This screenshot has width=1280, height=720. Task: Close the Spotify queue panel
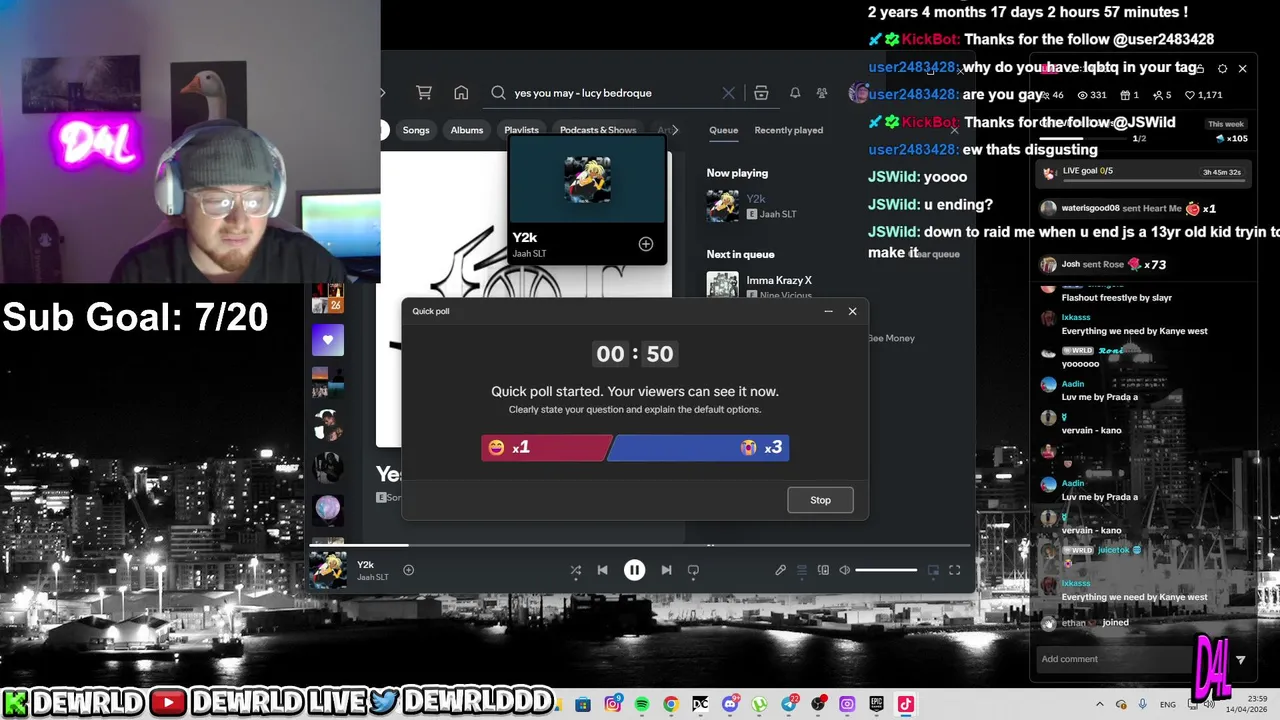click(954, 130)
